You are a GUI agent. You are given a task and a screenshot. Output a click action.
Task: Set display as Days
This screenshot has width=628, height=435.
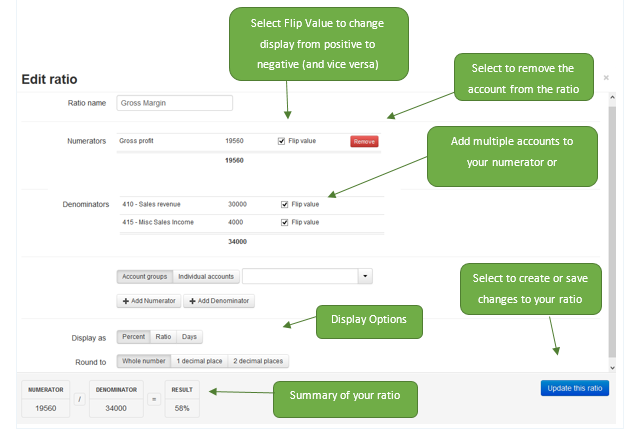click(189, 337)
